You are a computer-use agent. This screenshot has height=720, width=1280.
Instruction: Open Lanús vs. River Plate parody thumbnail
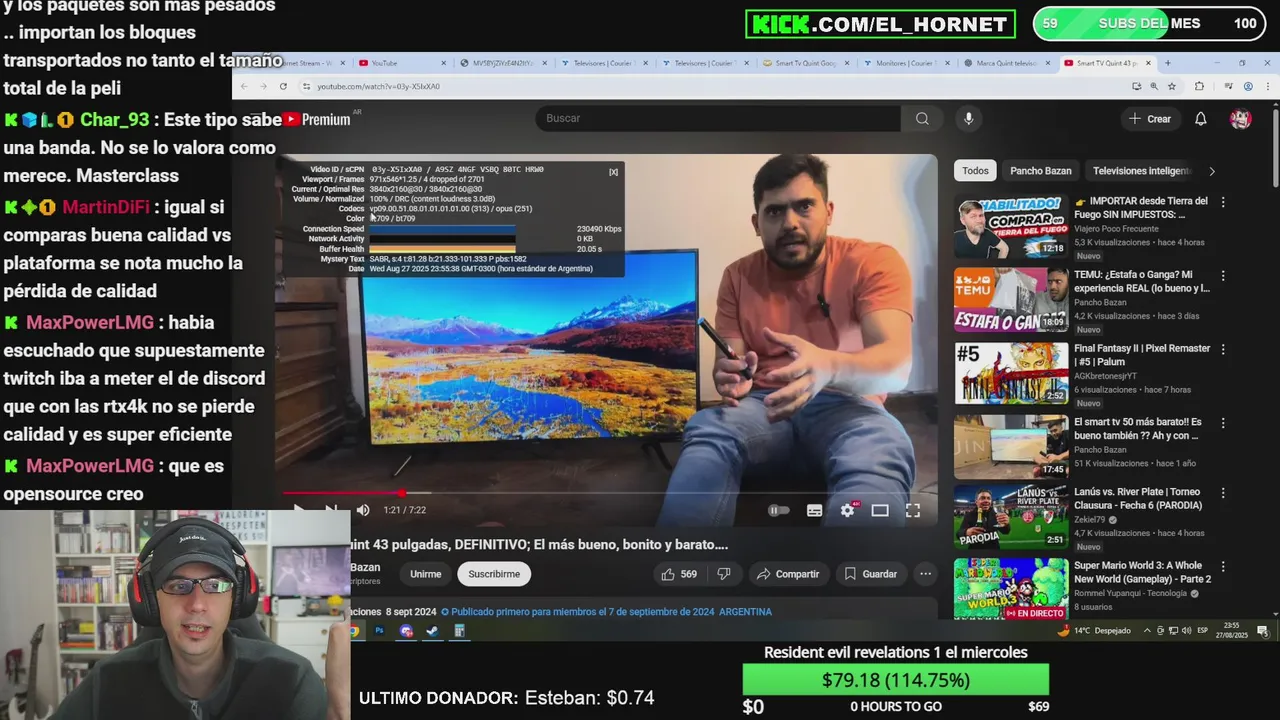pos(1011,517)
